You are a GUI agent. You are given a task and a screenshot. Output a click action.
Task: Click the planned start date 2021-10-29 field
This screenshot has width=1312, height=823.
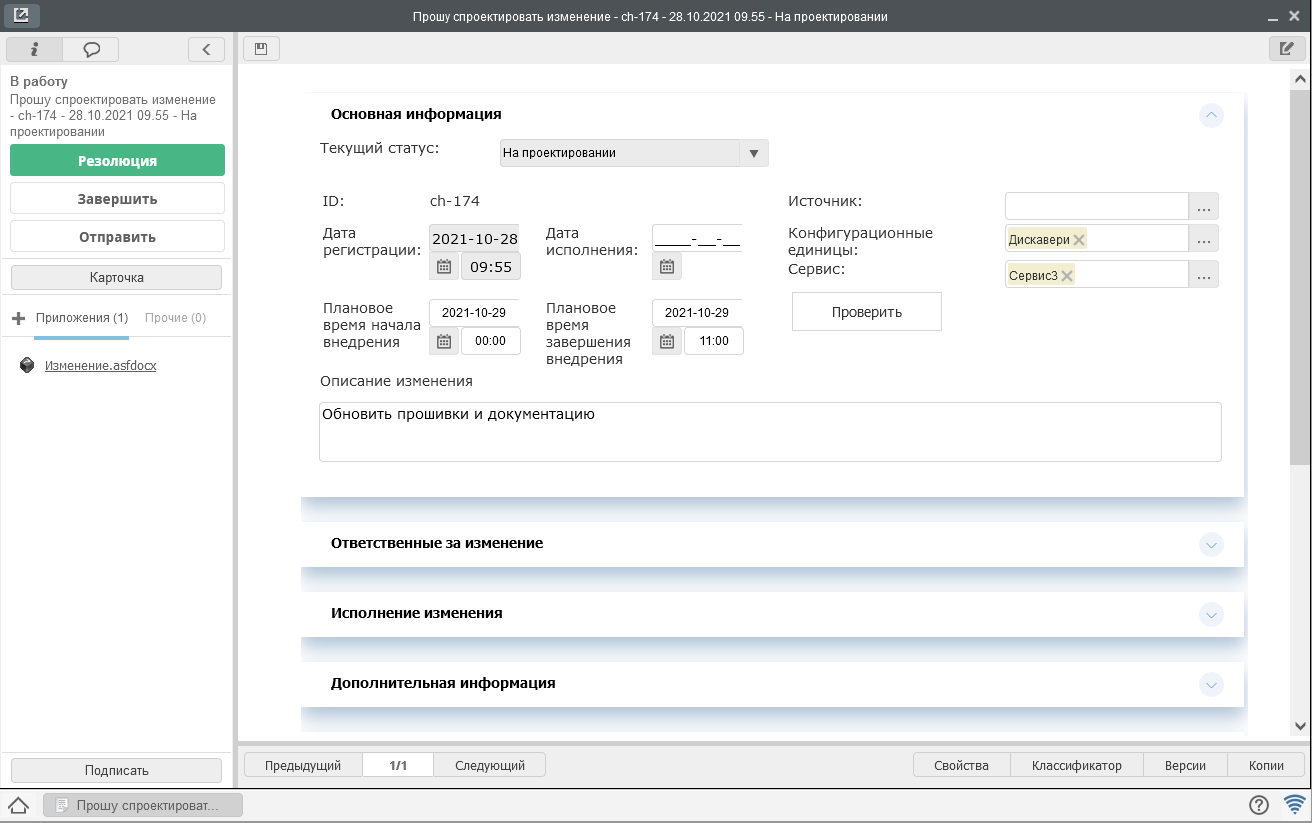(x=474, y=312)
